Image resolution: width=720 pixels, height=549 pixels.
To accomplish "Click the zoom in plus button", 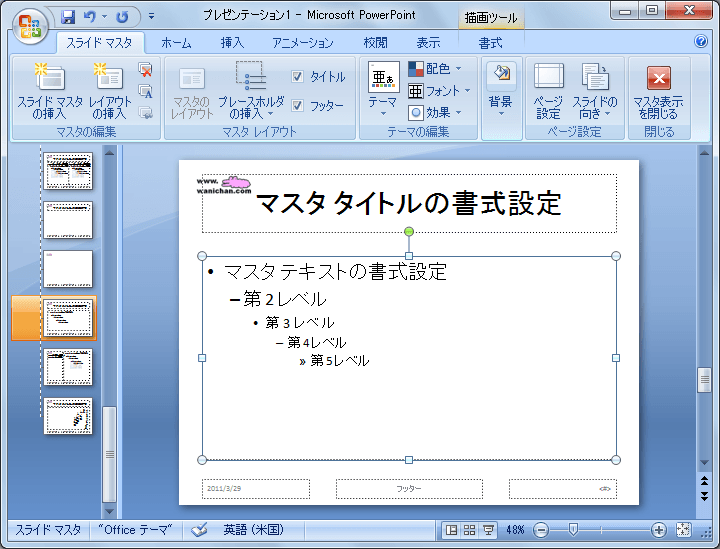I will click(x=658, y=531).
